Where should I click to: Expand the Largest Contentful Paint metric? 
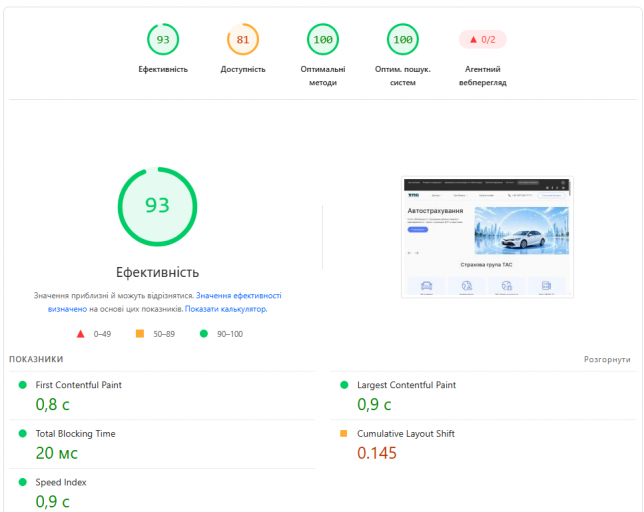point(484,396)
